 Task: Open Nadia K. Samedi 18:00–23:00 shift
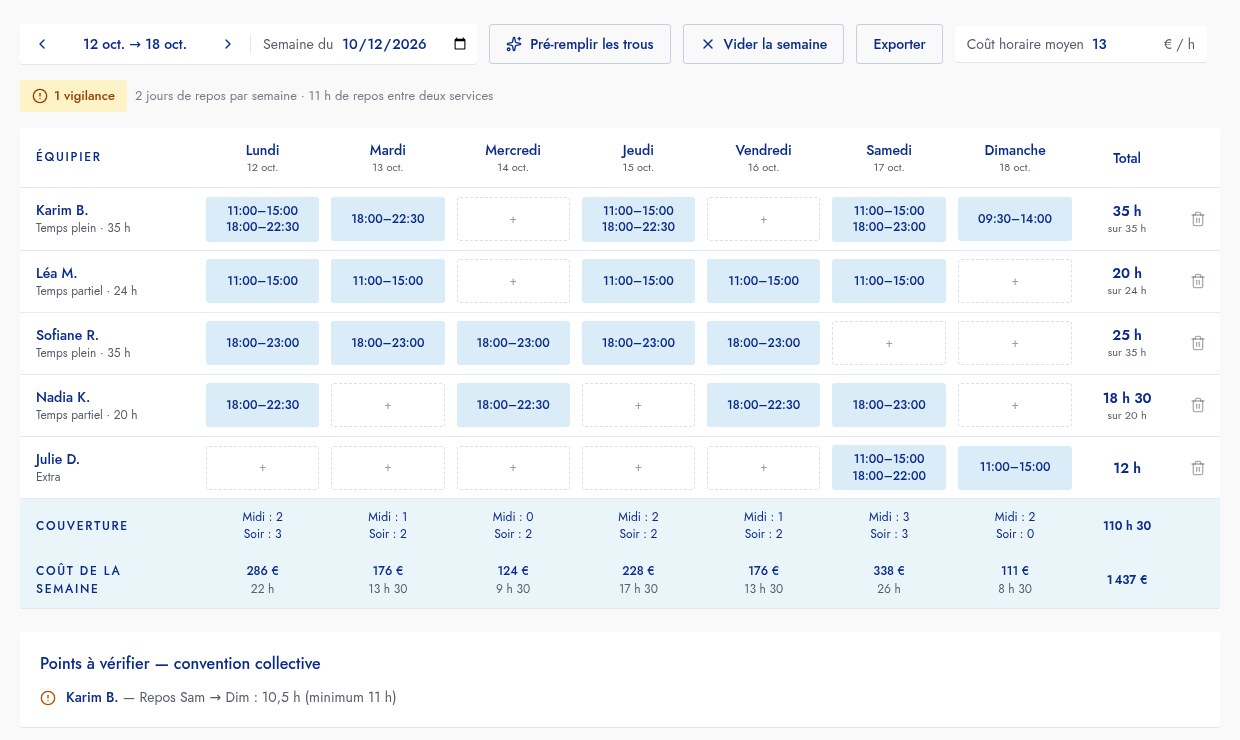[889, 405]
